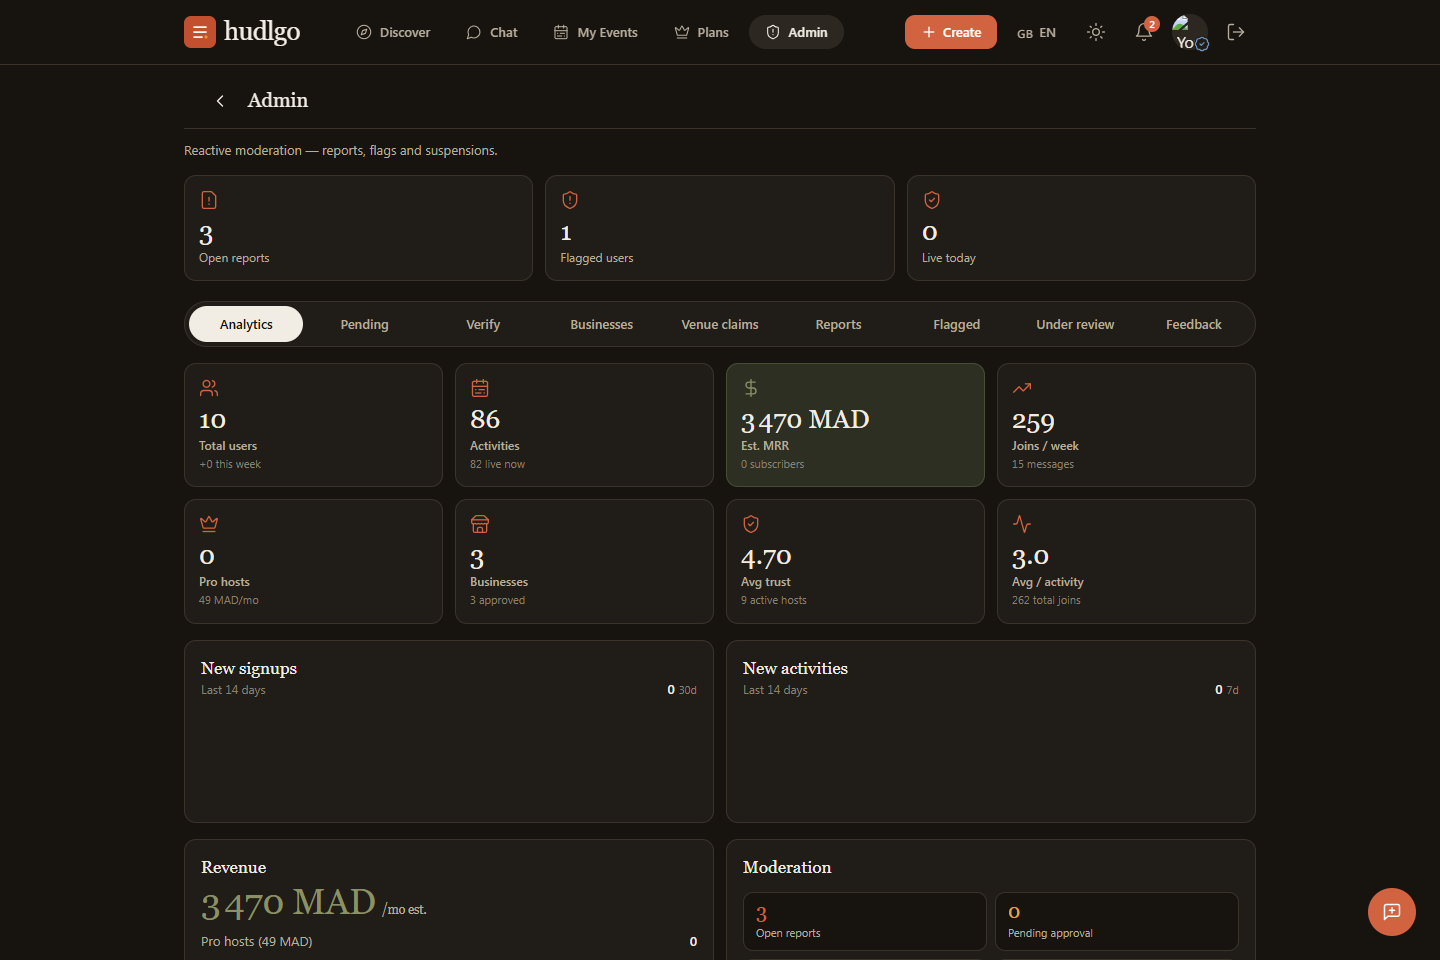Click the "0 30d" signups counter
Viewport: 1440px width, 960px height.
click(682, 690)
